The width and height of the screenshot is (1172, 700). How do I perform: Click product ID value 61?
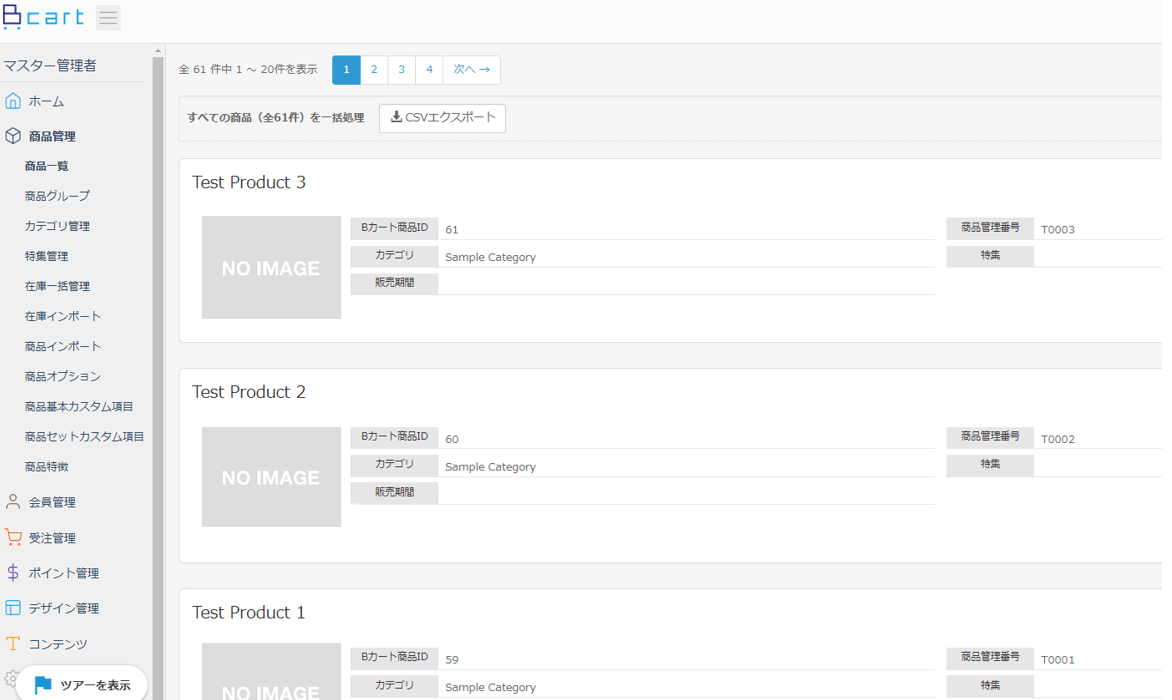click(451, 229)
